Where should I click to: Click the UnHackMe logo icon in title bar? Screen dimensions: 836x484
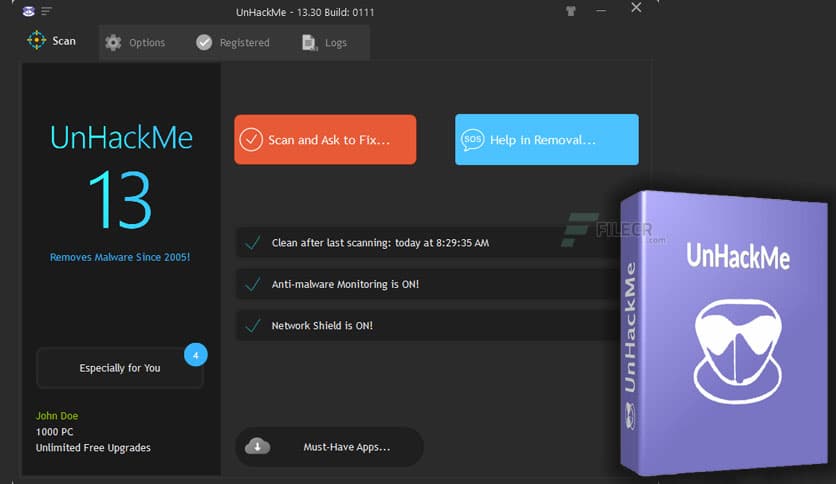tap(29, 11)
